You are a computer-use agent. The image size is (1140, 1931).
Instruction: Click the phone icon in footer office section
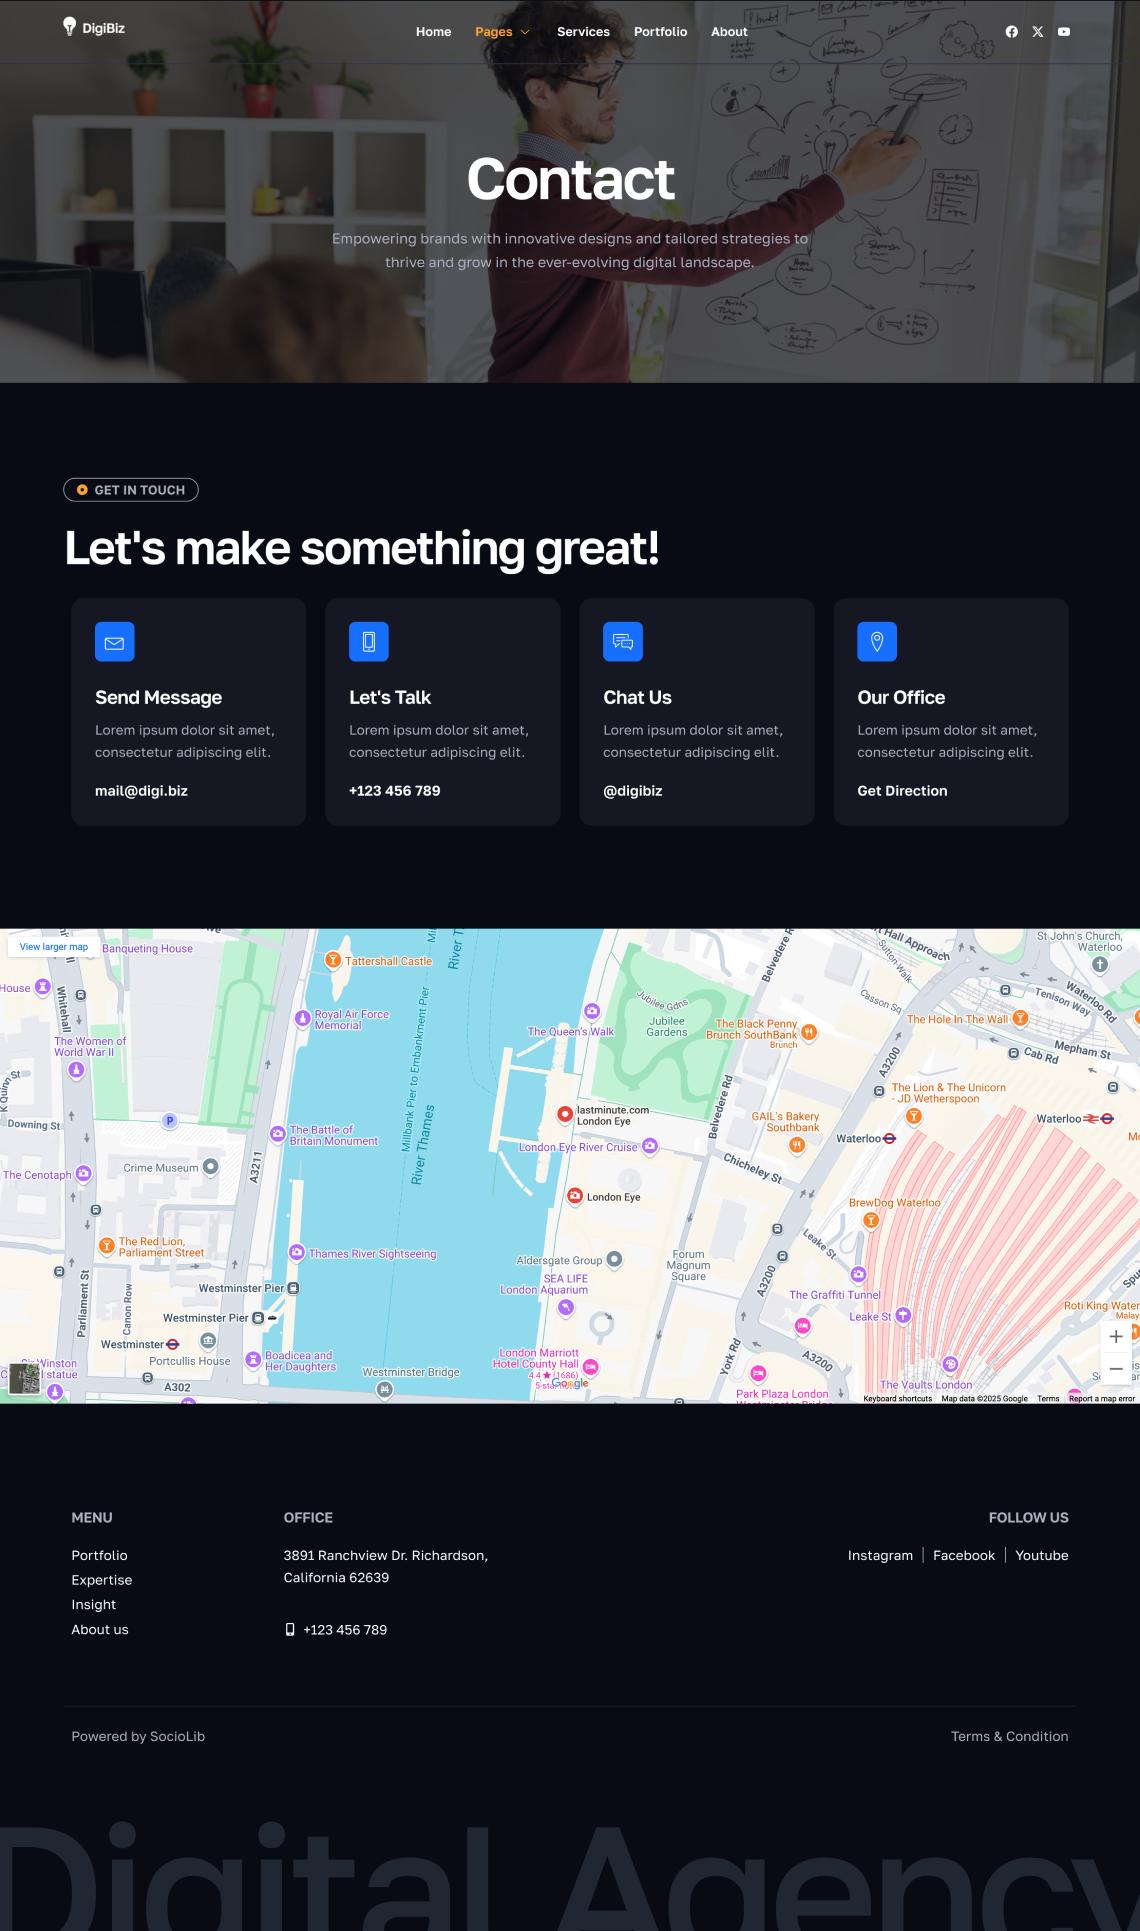(x=290, y=1629)
